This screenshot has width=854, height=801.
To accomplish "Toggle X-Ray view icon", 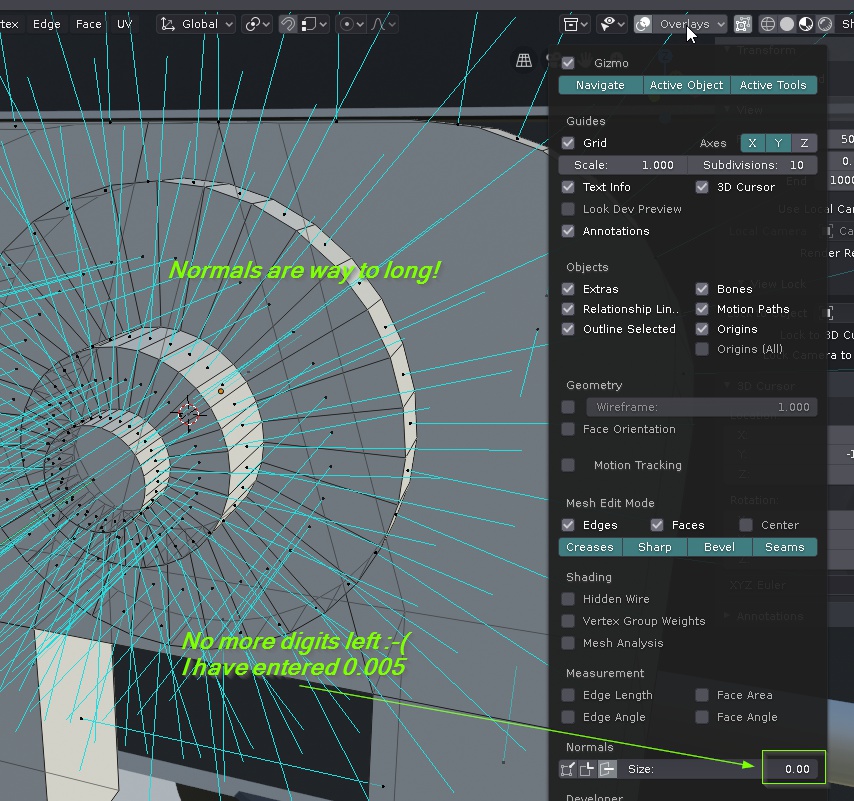I will point(743,24).
